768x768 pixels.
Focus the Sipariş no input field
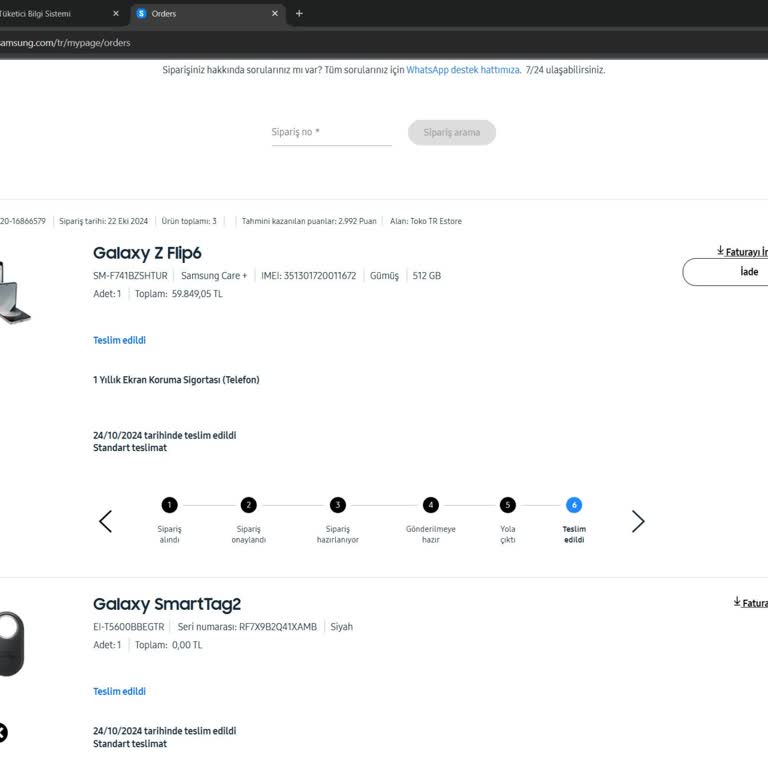point(331,133)
